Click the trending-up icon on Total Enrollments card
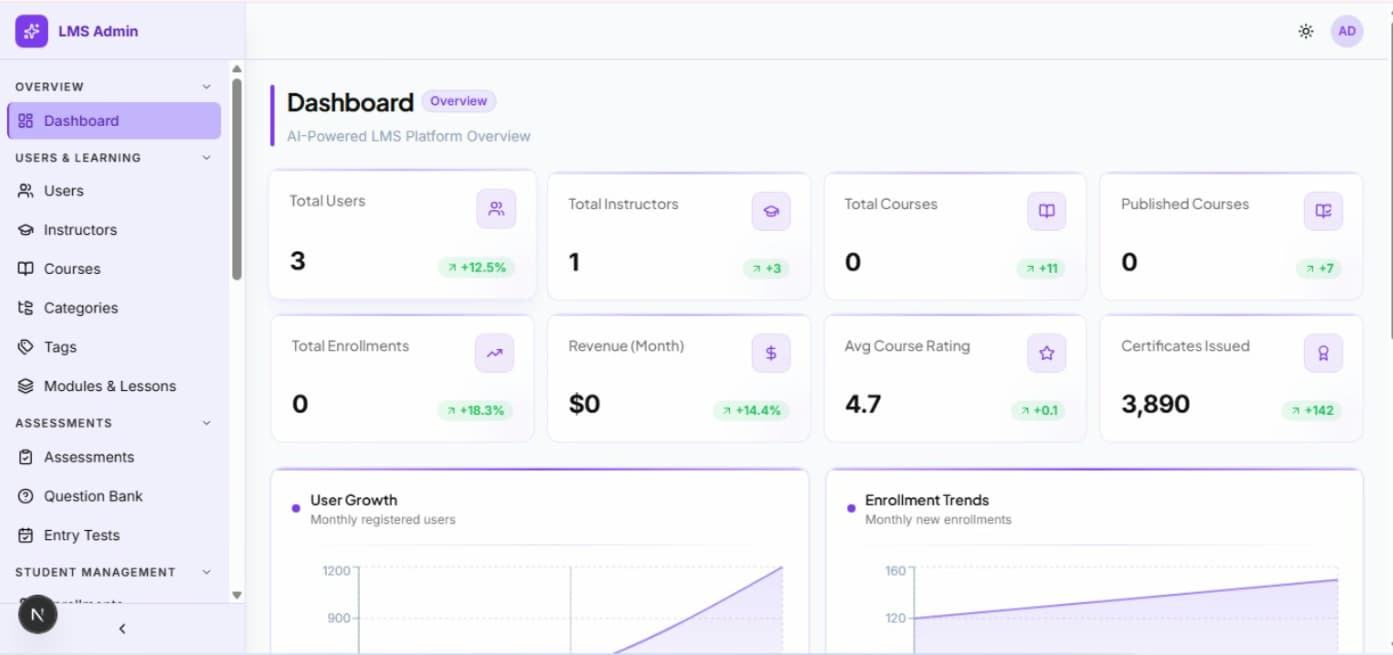Viewport: 1393px width, 655px height. click(x=495, y=353)
